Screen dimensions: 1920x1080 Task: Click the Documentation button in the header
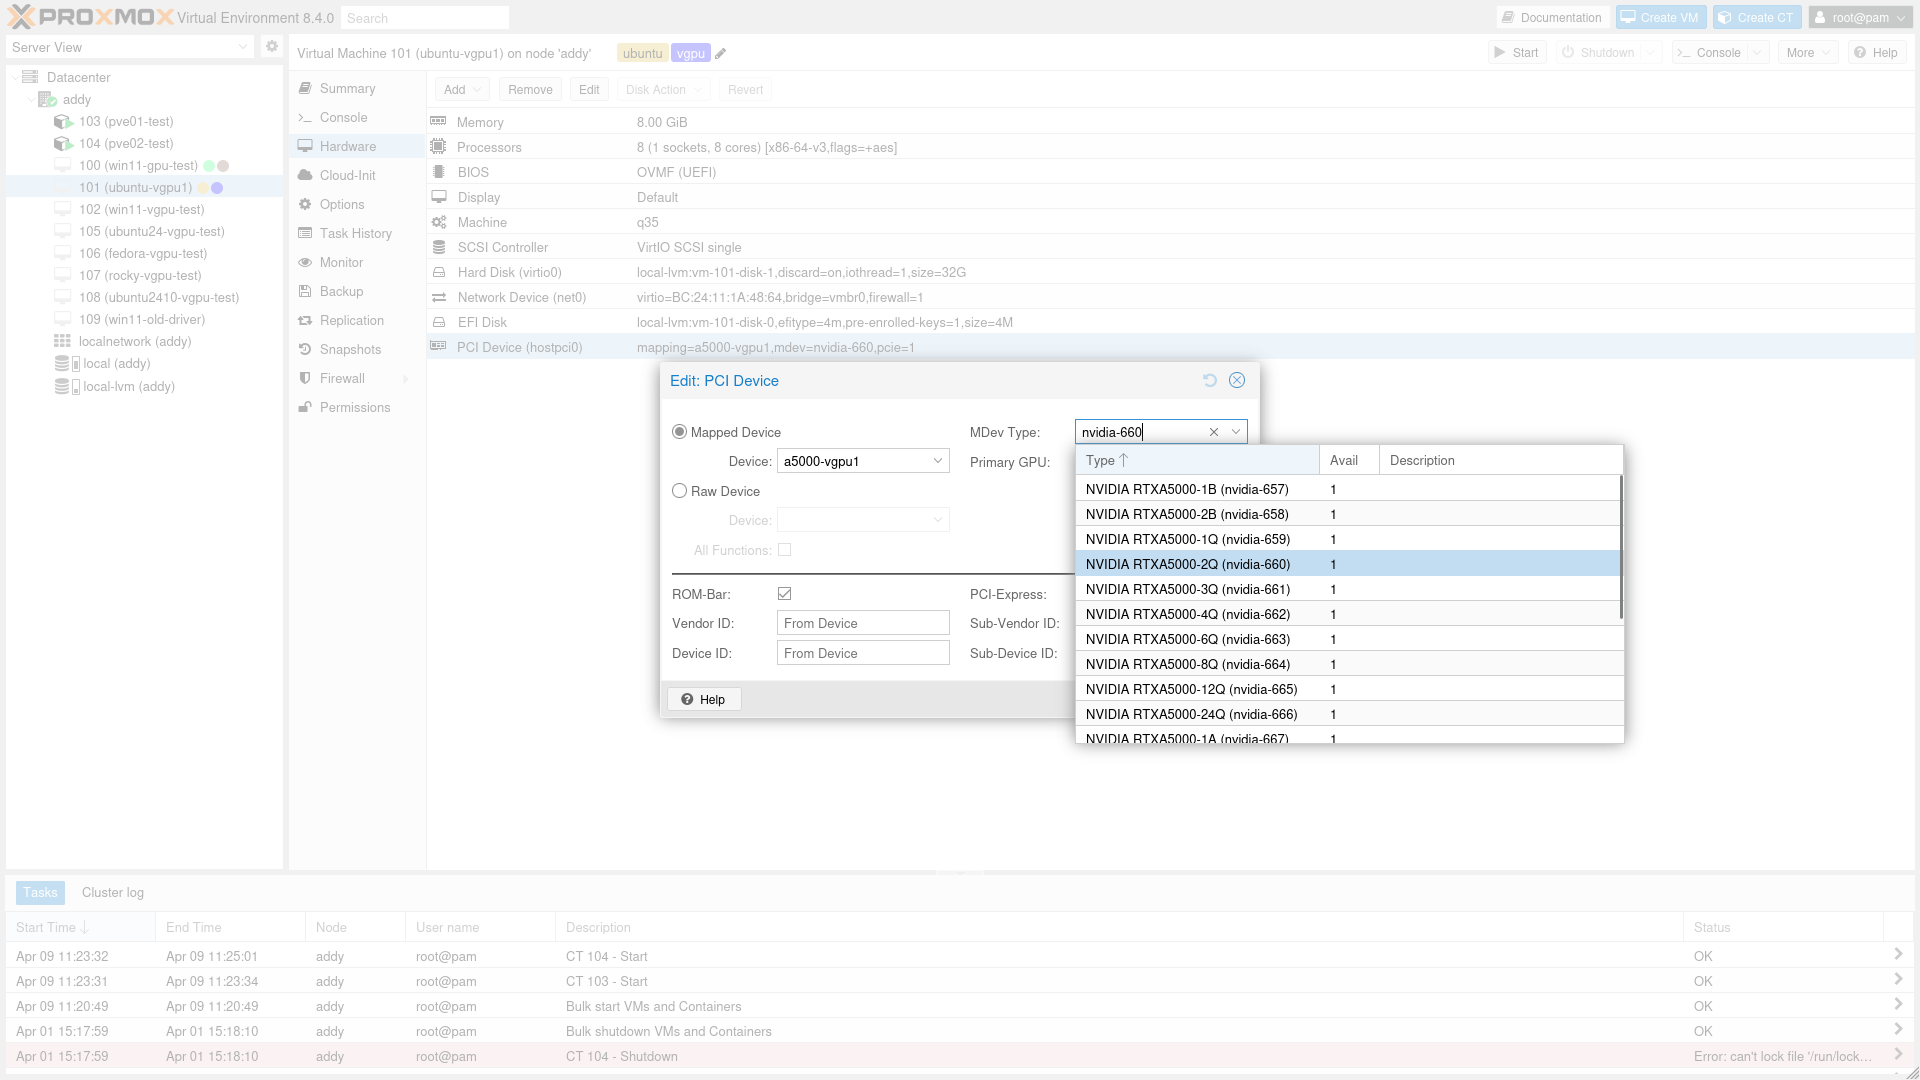[x=1551, y=17]
